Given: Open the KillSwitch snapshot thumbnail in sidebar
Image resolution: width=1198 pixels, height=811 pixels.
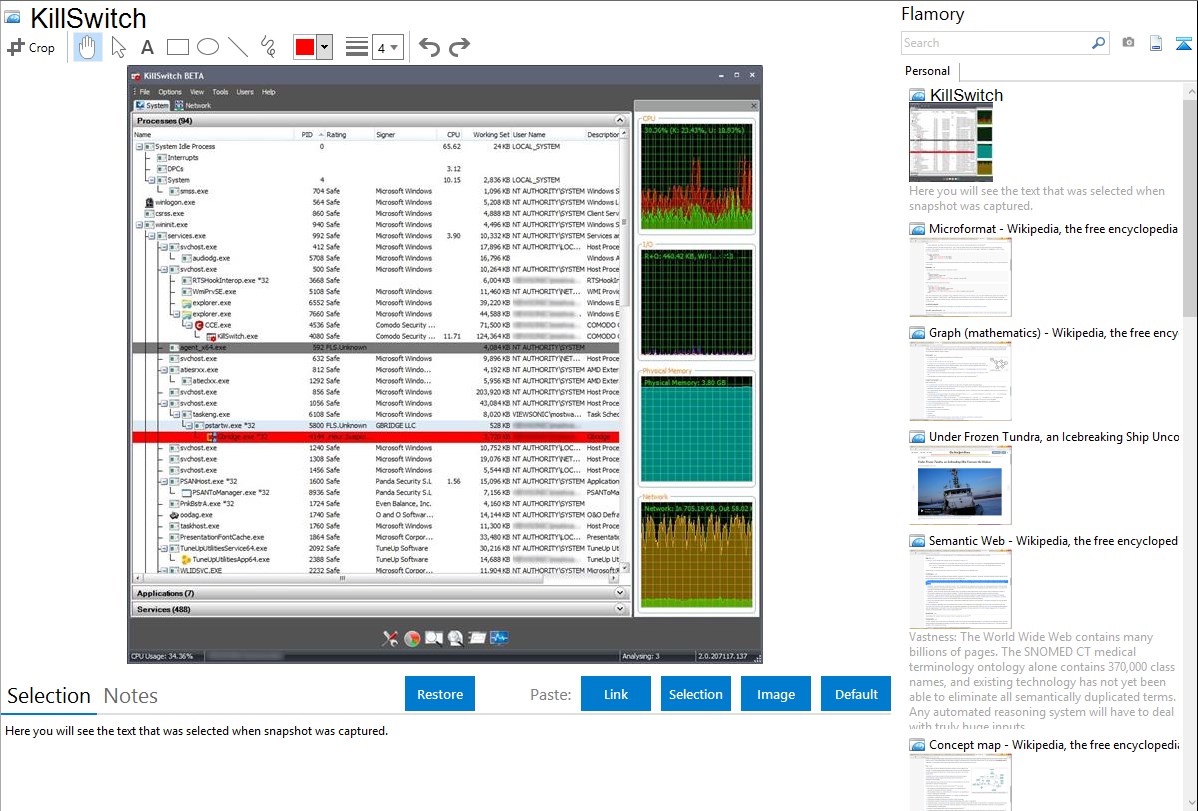Looking at the screenshot, I should click(951, 143).
